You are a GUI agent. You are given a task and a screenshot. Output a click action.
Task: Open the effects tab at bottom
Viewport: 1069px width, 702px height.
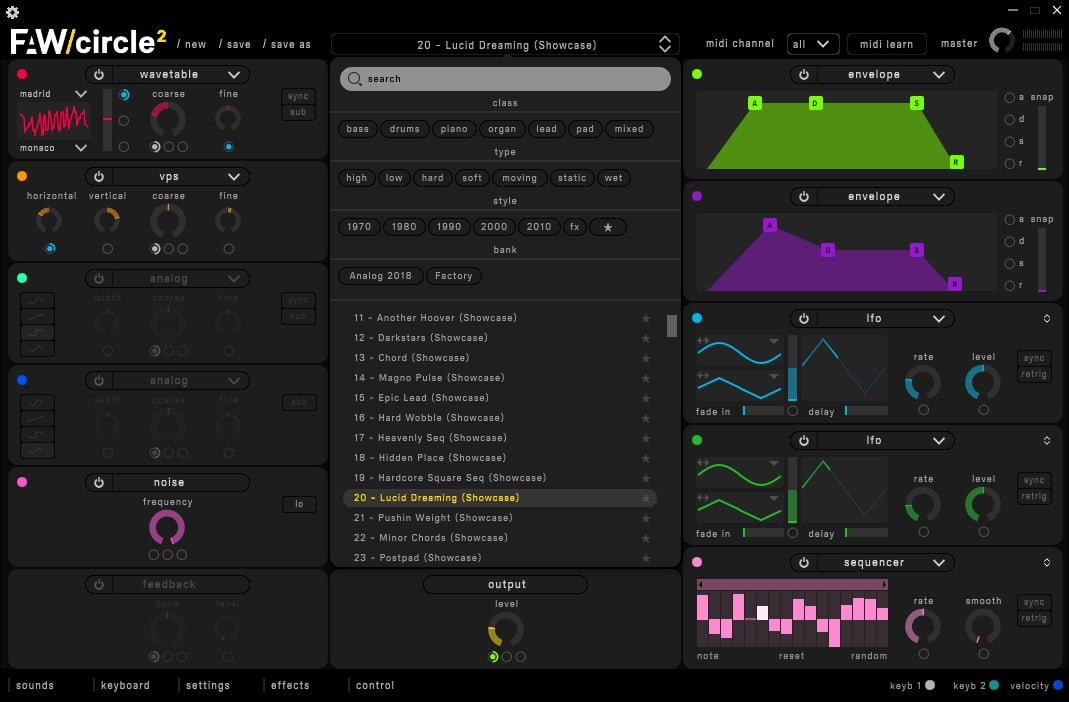click(x=290, y=686)
